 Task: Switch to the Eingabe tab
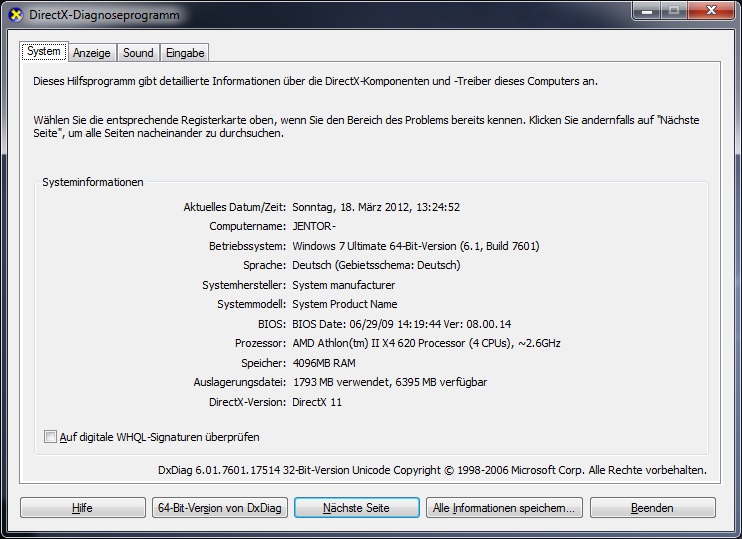point(185,53)
